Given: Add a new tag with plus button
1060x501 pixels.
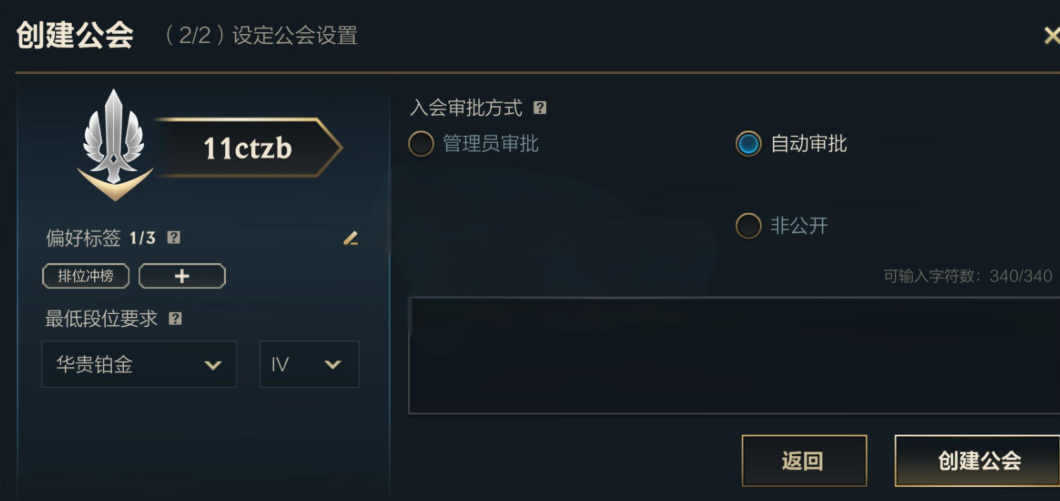Looking at the screenshot, I should tap(182, 276).
